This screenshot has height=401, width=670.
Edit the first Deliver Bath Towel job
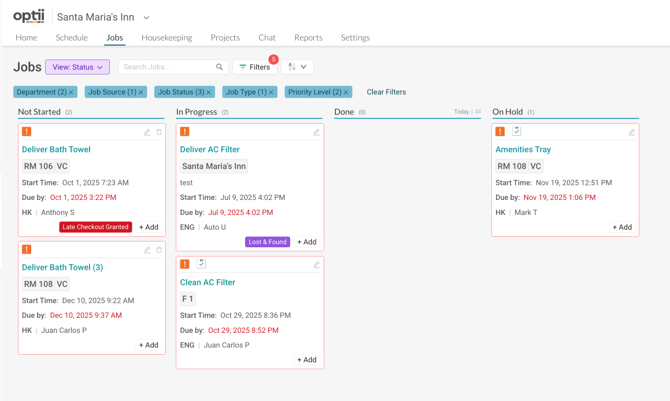147,132
